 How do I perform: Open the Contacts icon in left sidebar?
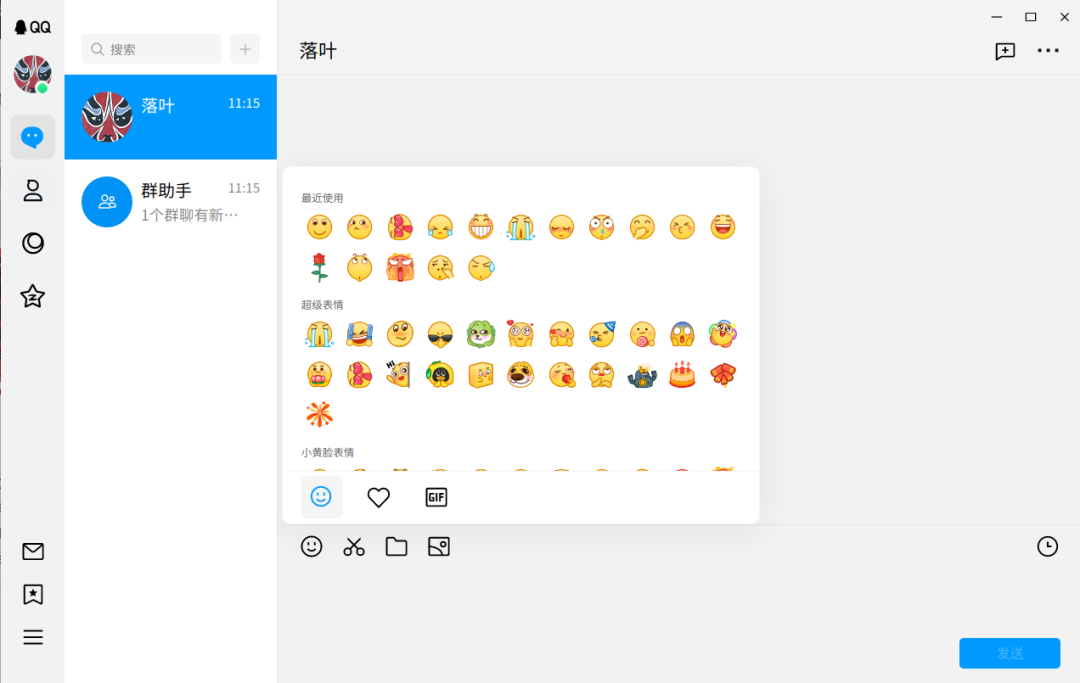tap(33, 191)
